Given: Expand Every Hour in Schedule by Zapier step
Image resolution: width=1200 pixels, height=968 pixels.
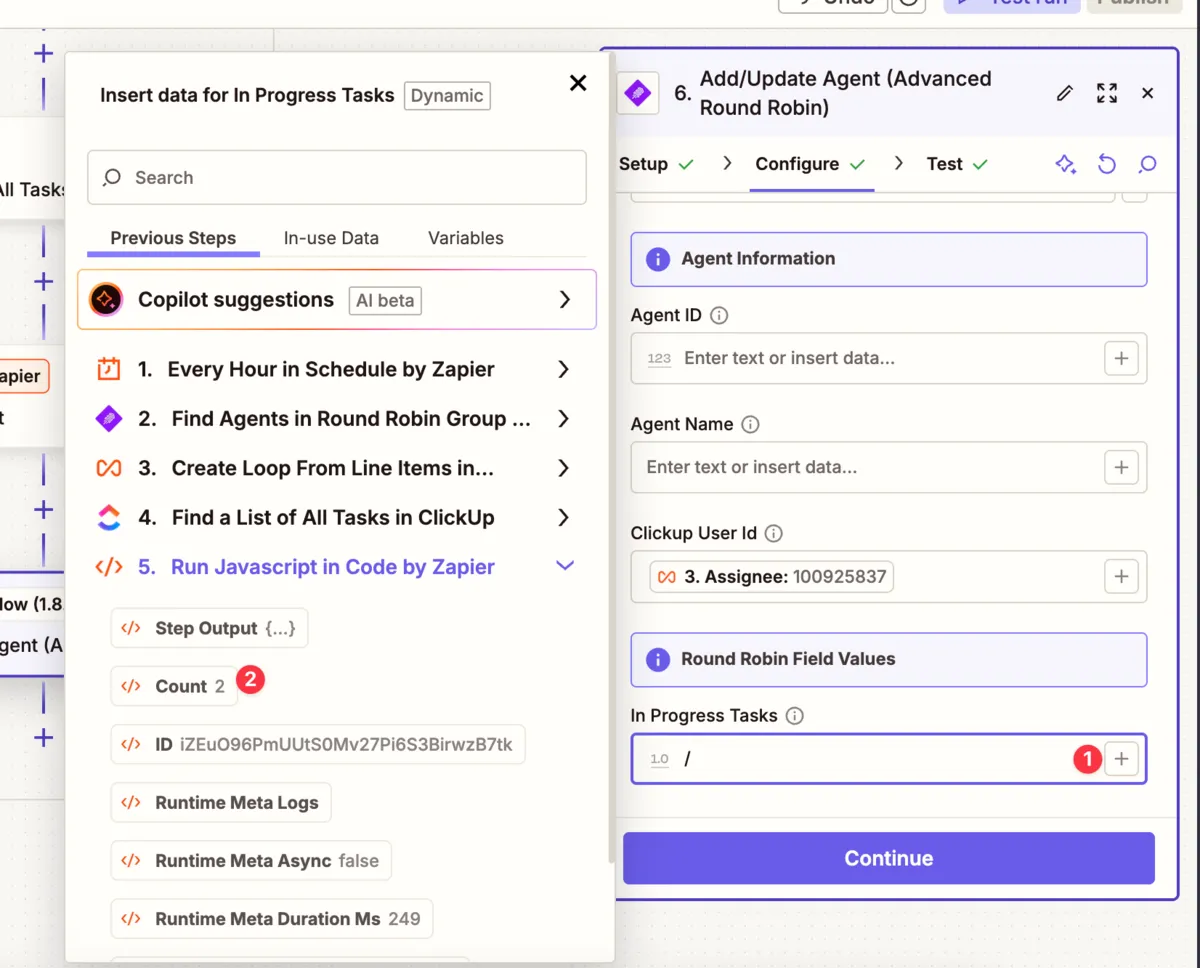Looking at the screenshot, I should click(x=564, y=369).
